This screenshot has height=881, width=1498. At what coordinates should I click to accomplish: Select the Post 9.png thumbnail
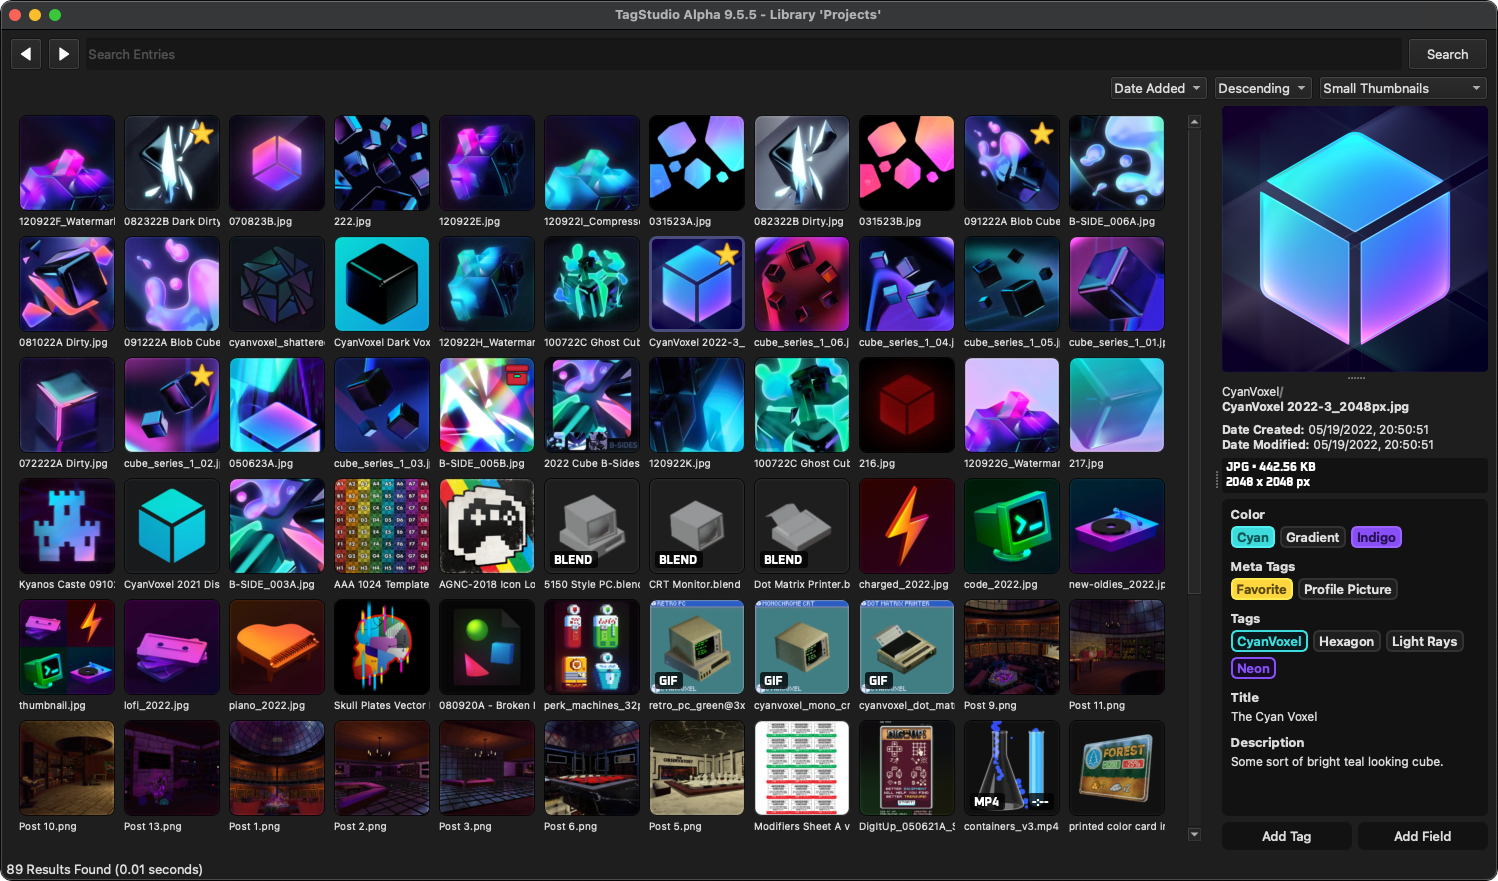coord(1011,647)
